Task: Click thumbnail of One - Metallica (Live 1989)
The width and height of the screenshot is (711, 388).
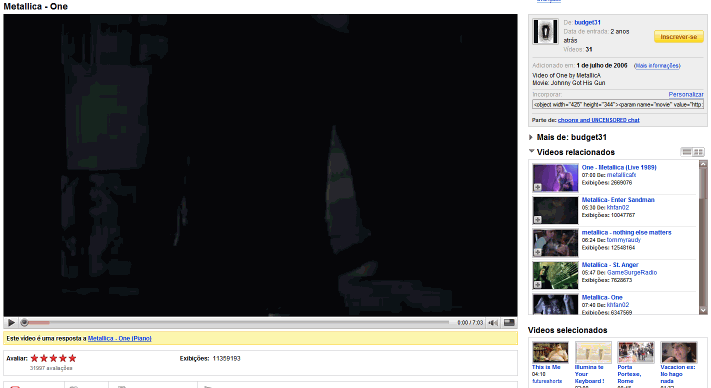Action: [555, 178]
